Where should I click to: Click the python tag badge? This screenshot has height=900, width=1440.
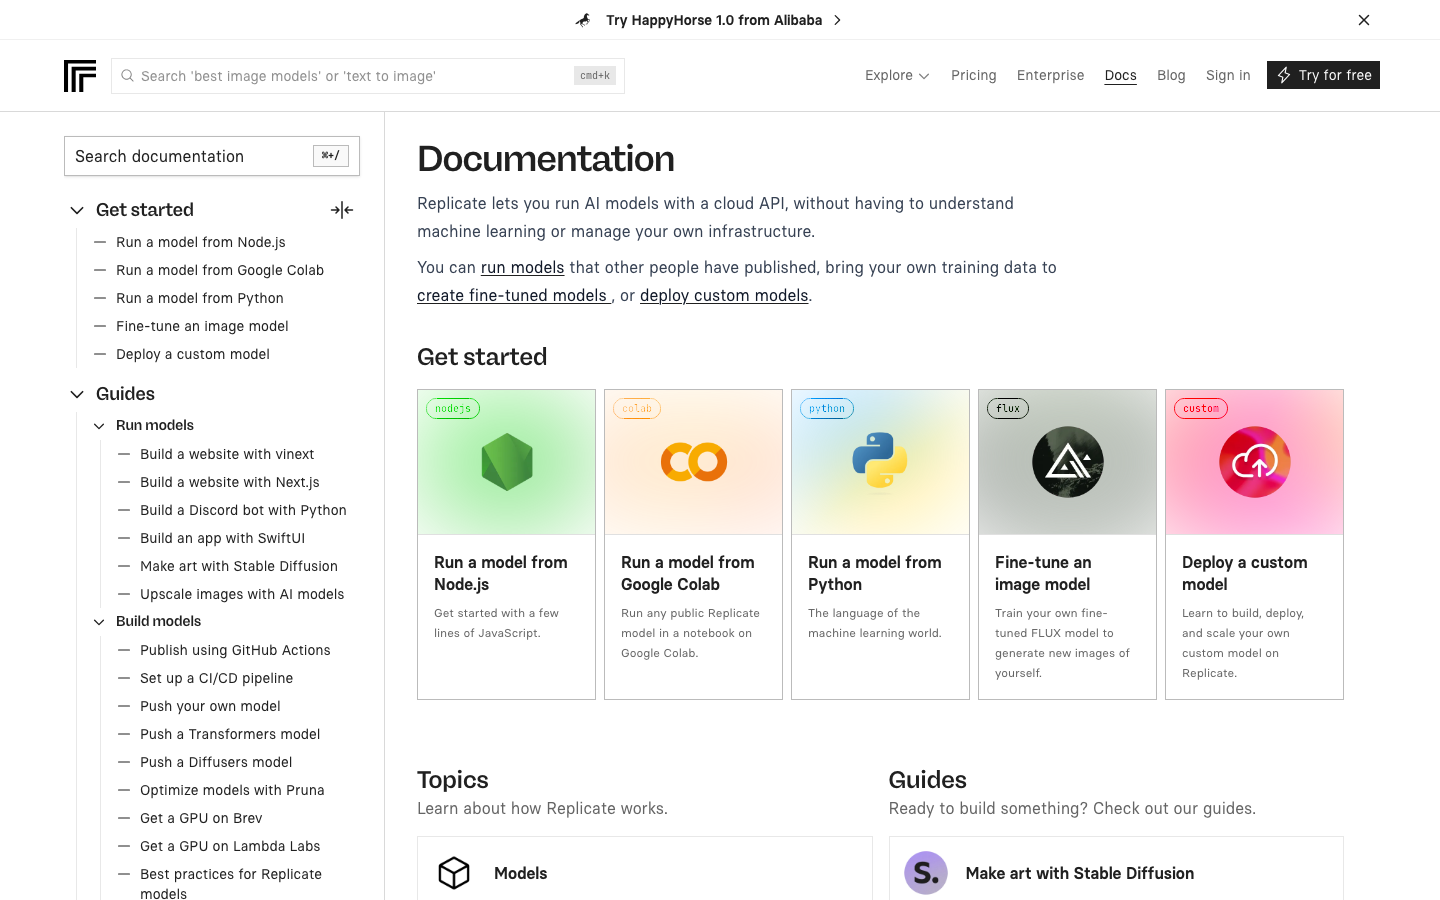click(827, 409)
